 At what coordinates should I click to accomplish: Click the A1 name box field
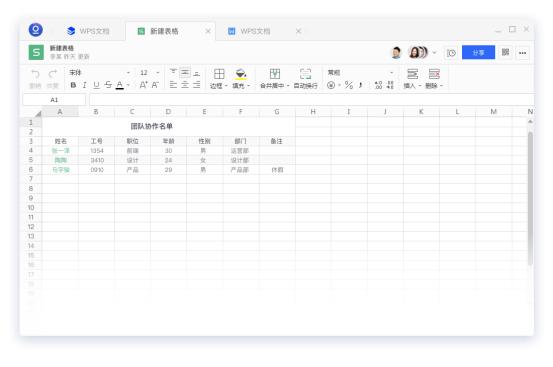54,100
